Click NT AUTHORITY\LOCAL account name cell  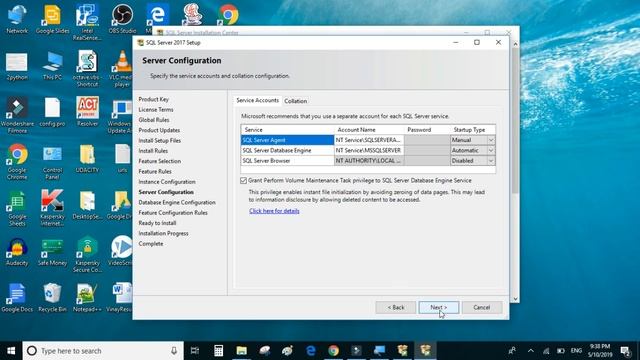[x=369, y=161]
